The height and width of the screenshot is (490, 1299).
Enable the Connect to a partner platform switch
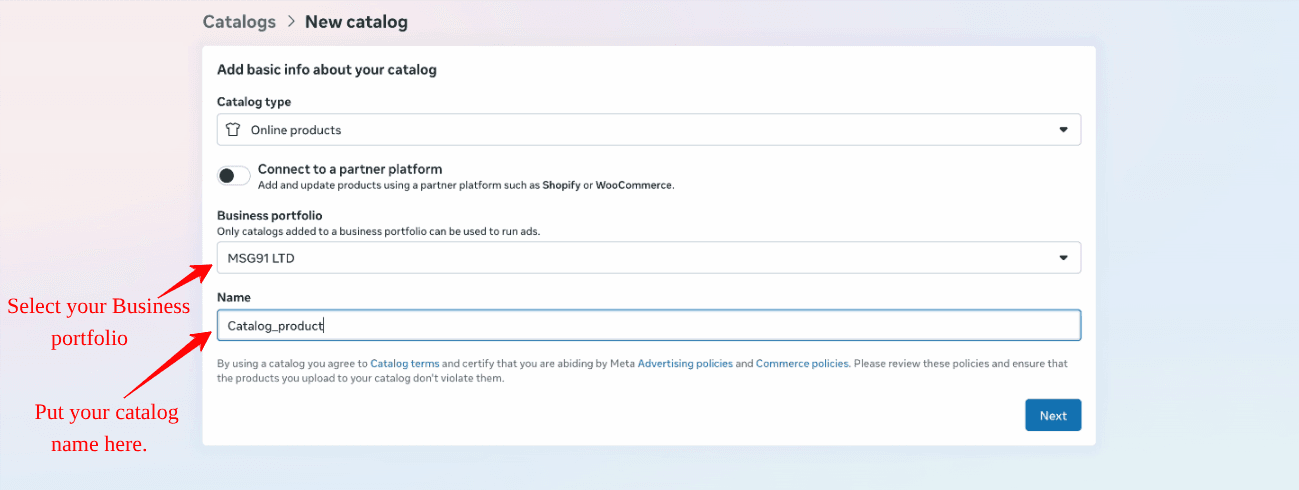tap(233, 176)
